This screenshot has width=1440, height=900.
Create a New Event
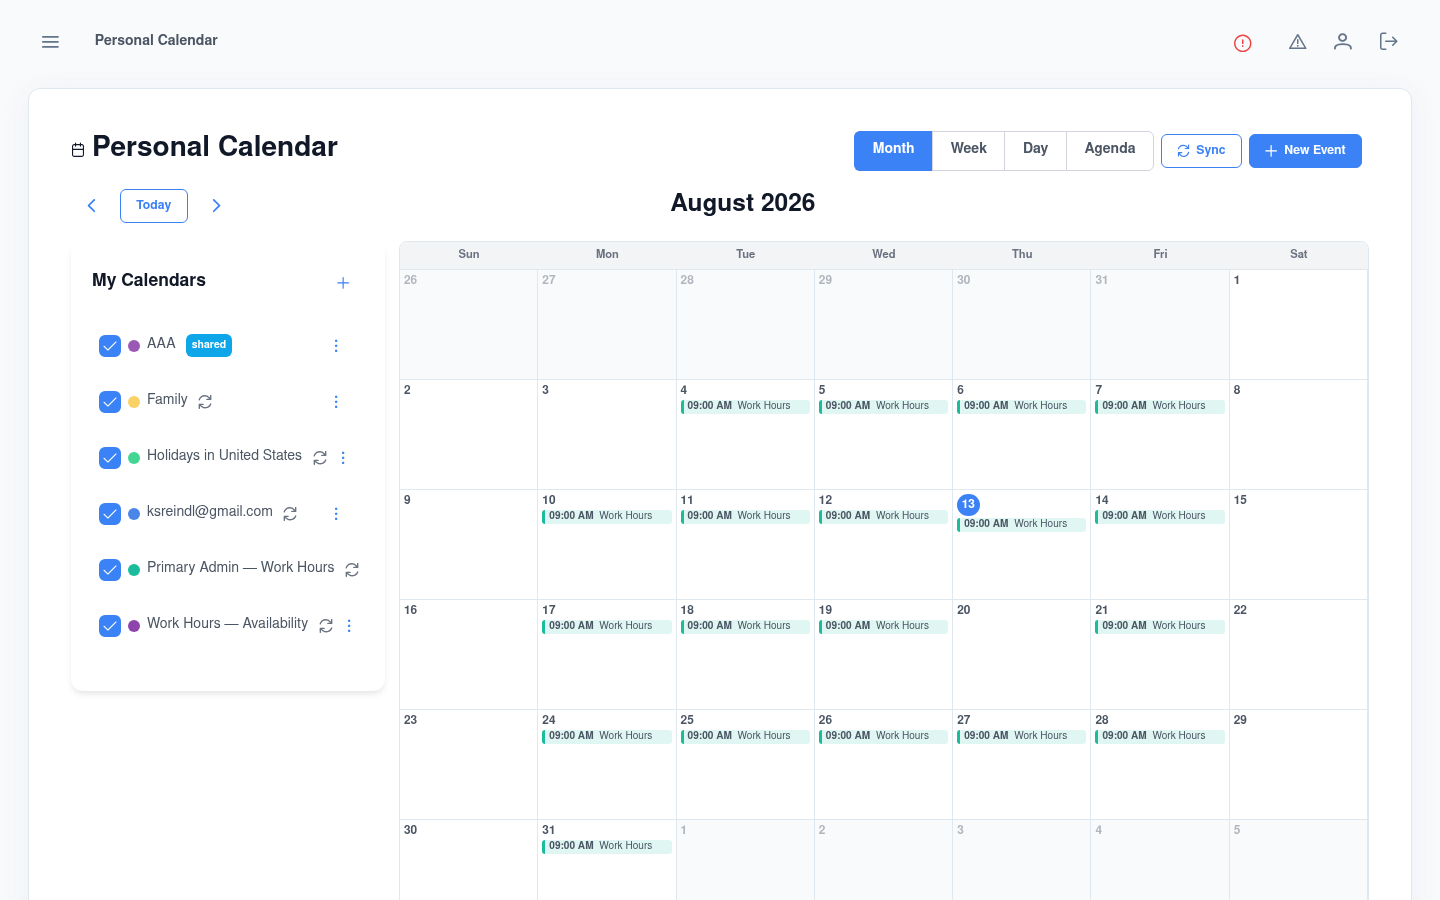click(x=1305, y=151)
